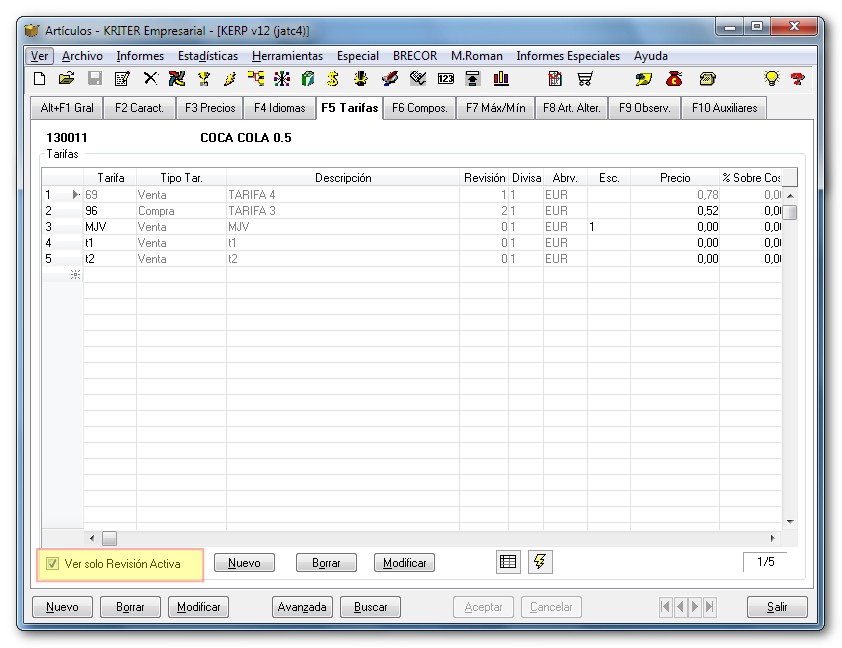Image resolution: width=842 pixels, height=648 pixels.
Task: Open the Herramientas menu
Action: coord(287,56)
